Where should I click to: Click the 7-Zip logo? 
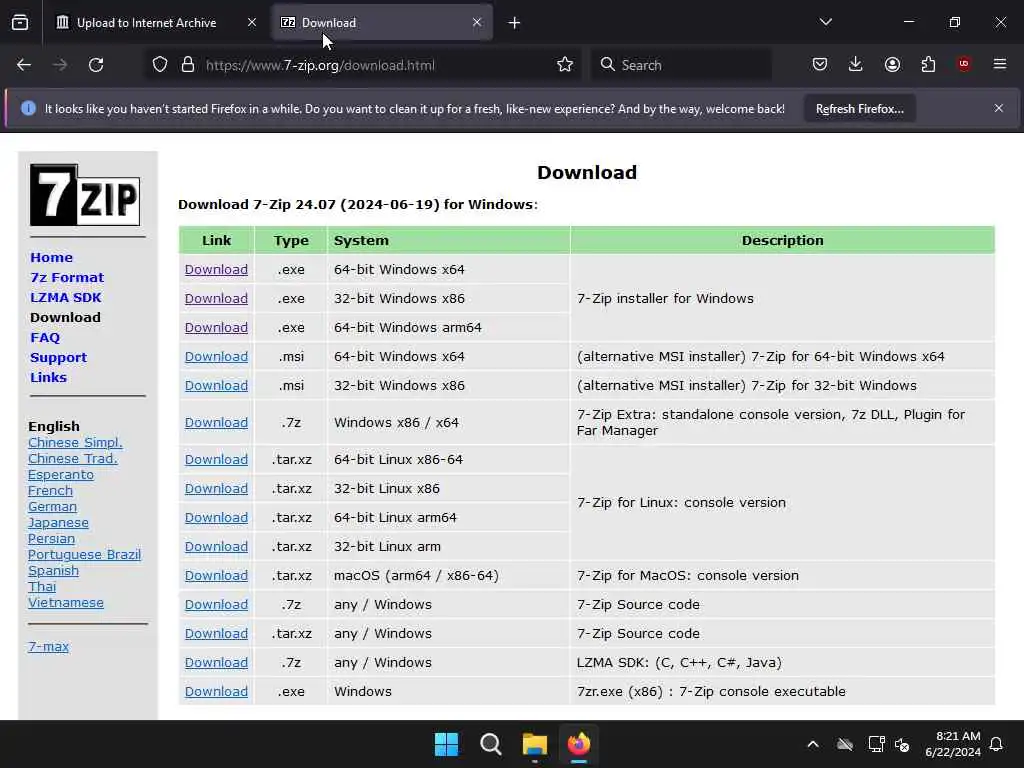pyautogui.click(x=85, y=195)
